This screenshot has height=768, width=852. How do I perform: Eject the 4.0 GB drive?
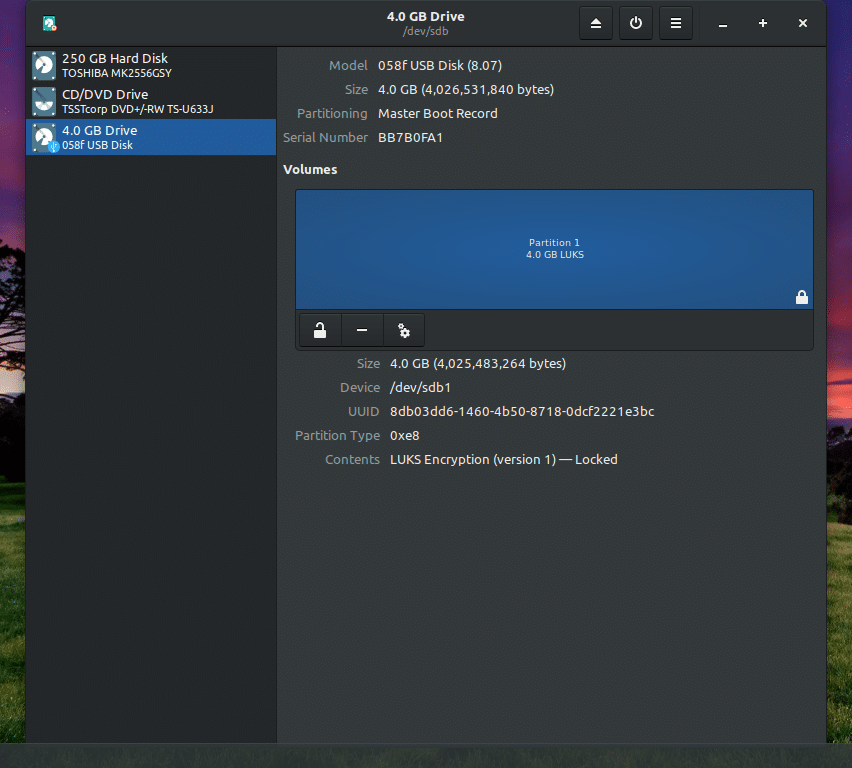click(596, 23)
